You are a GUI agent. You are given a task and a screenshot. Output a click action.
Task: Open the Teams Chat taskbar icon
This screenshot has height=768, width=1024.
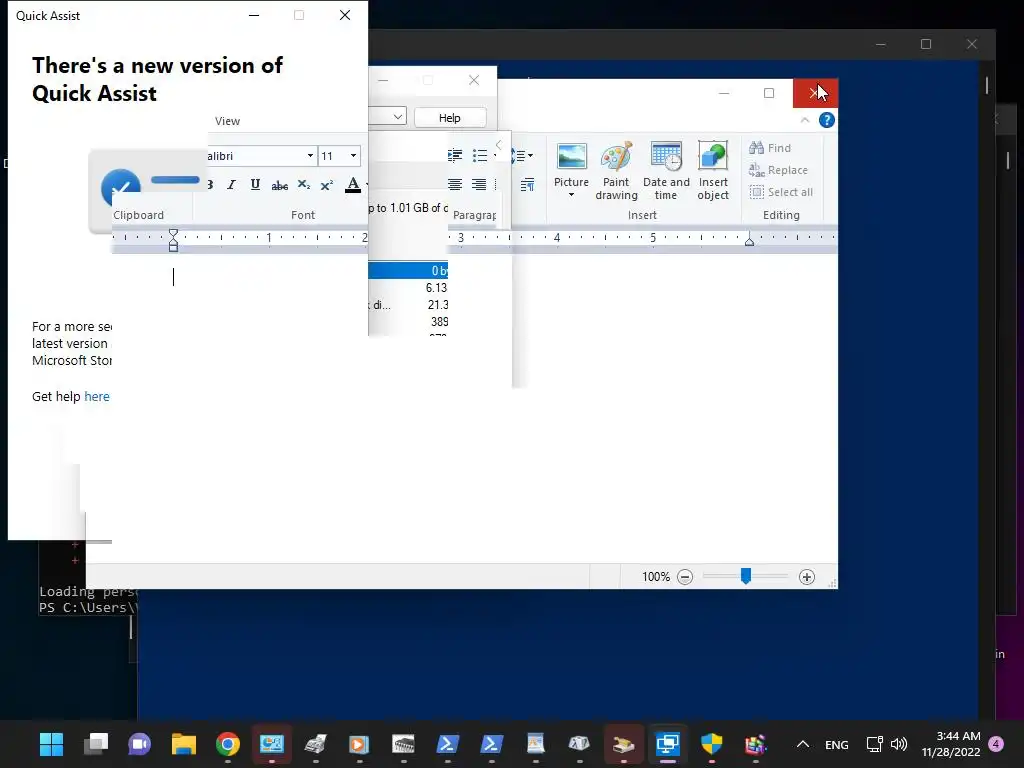(x=140, y=744)
